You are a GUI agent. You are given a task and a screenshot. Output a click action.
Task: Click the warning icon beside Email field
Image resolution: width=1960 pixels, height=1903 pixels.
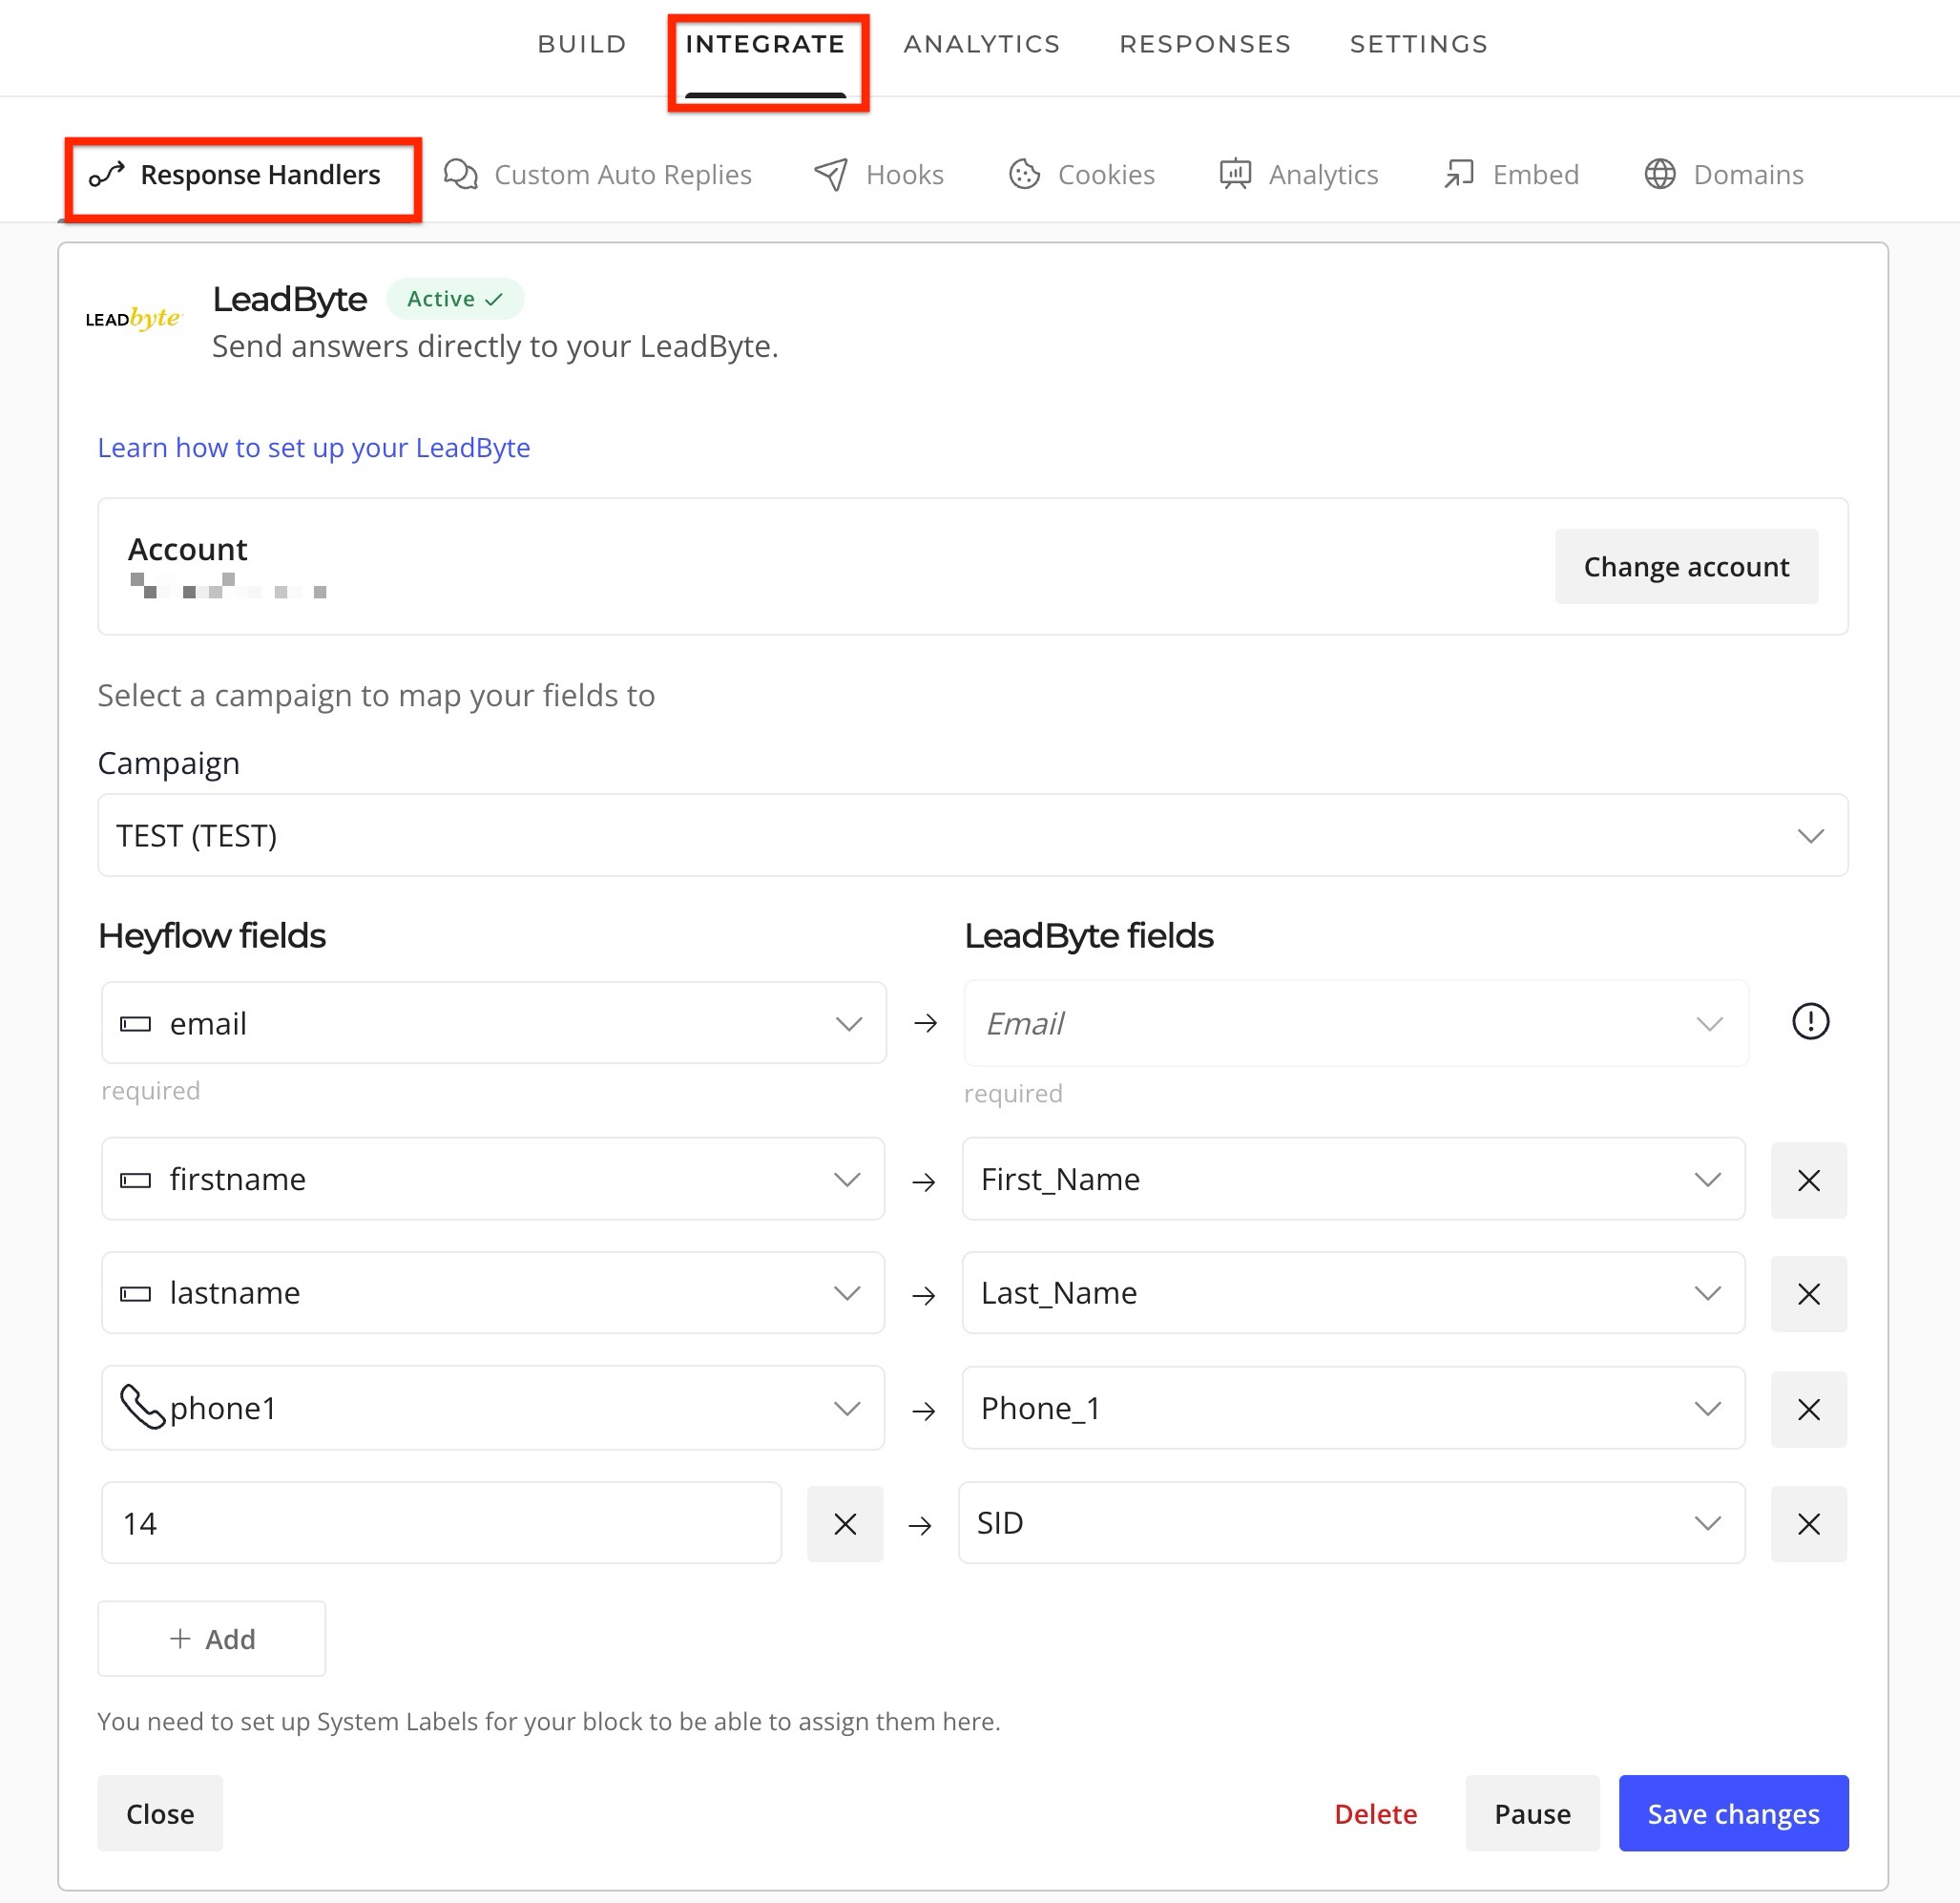1810,1021
